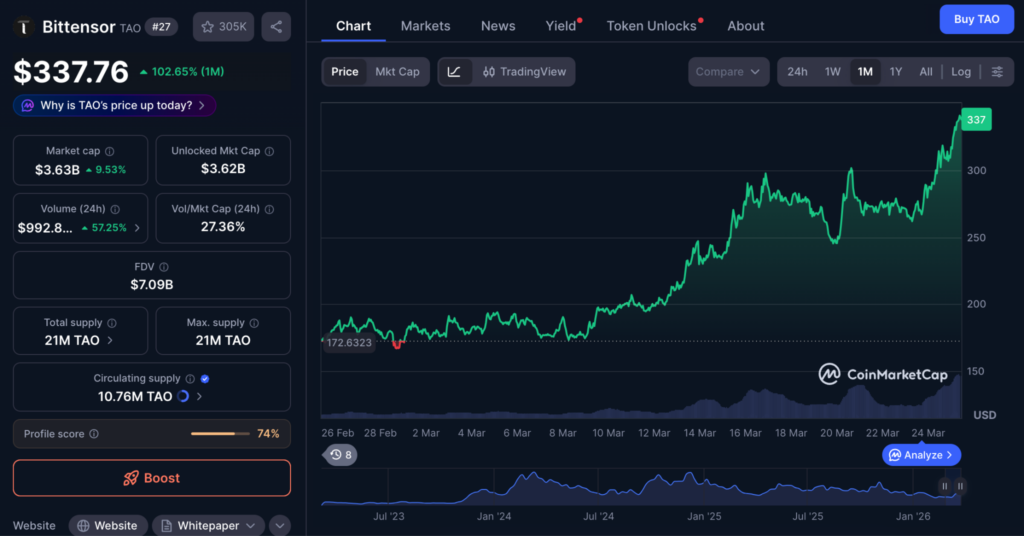Switch to the Token Unlocks tab
1024x536 pixels.
click(651, 26)
